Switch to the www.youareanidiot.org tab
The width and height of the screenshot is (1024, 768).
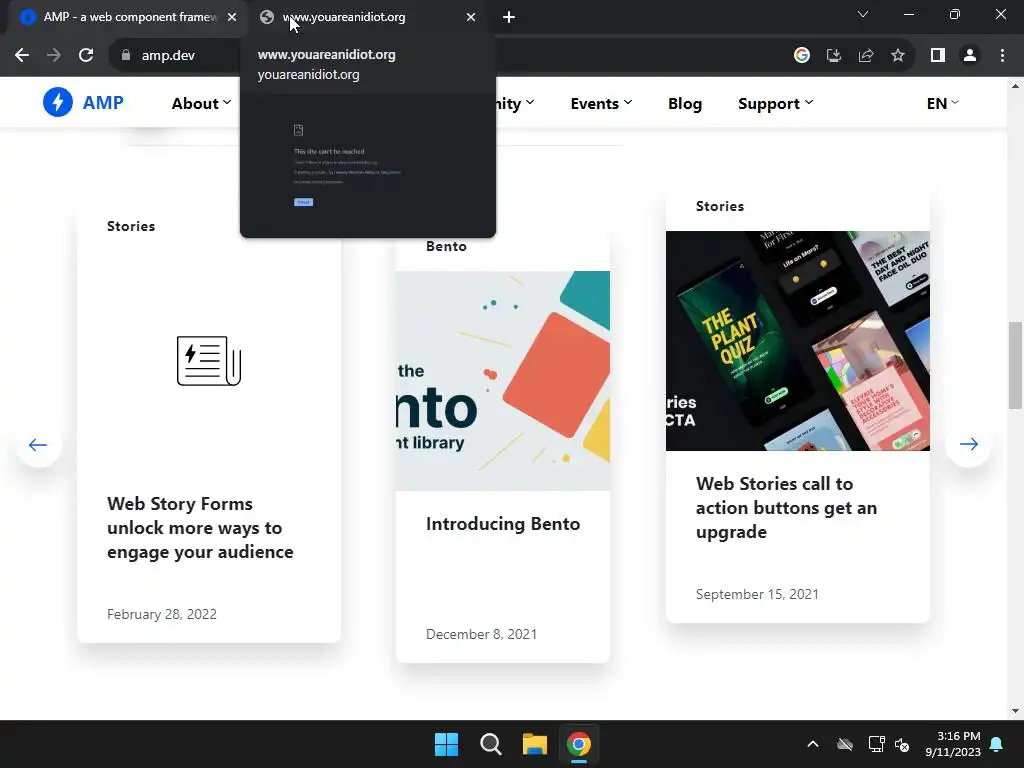tap(368, 17)
